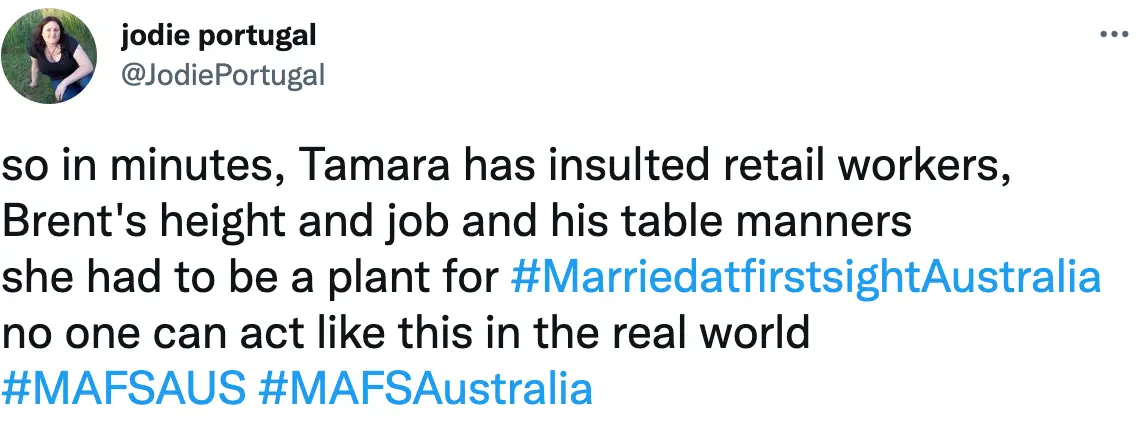The height and width of the screenshot is (422, 1140).
Task: Visit the @JodiePortugal handle profile
Action: (x=222, y=74)
